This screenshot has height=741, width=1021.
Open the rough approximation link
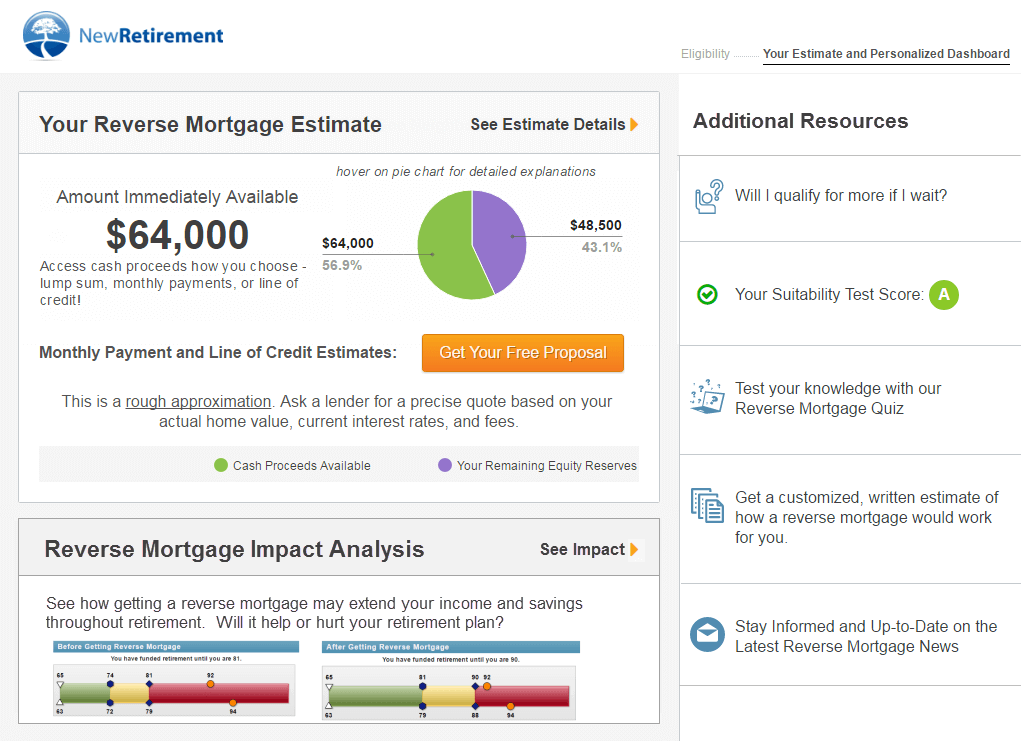pos(198,401)
